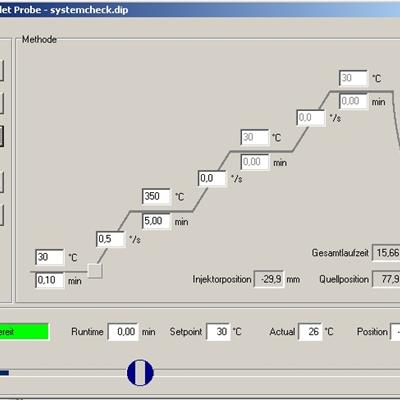Click the grayed third-stage temperature field 30
Image resolution: width=400 pixels, height=400 pixels.
click(254, 137)
